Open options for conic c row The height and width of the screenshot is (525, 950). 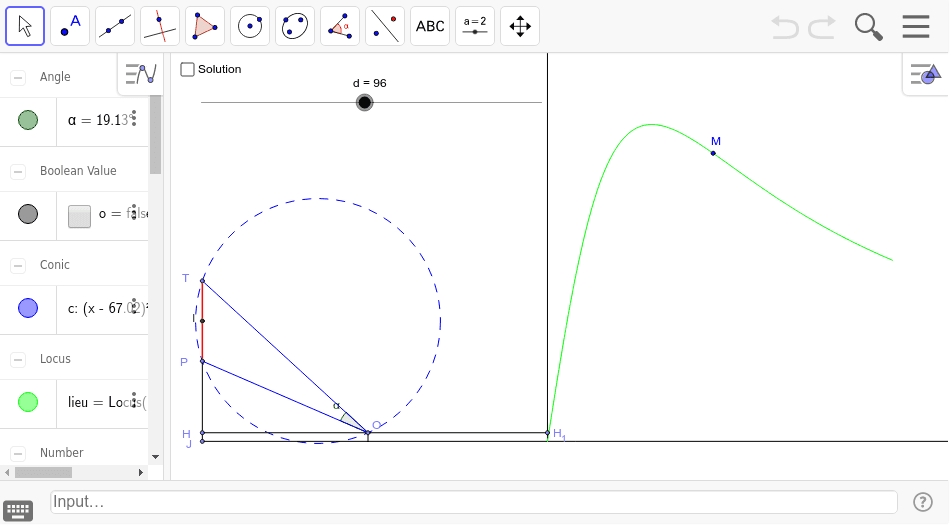pos(134,306)
